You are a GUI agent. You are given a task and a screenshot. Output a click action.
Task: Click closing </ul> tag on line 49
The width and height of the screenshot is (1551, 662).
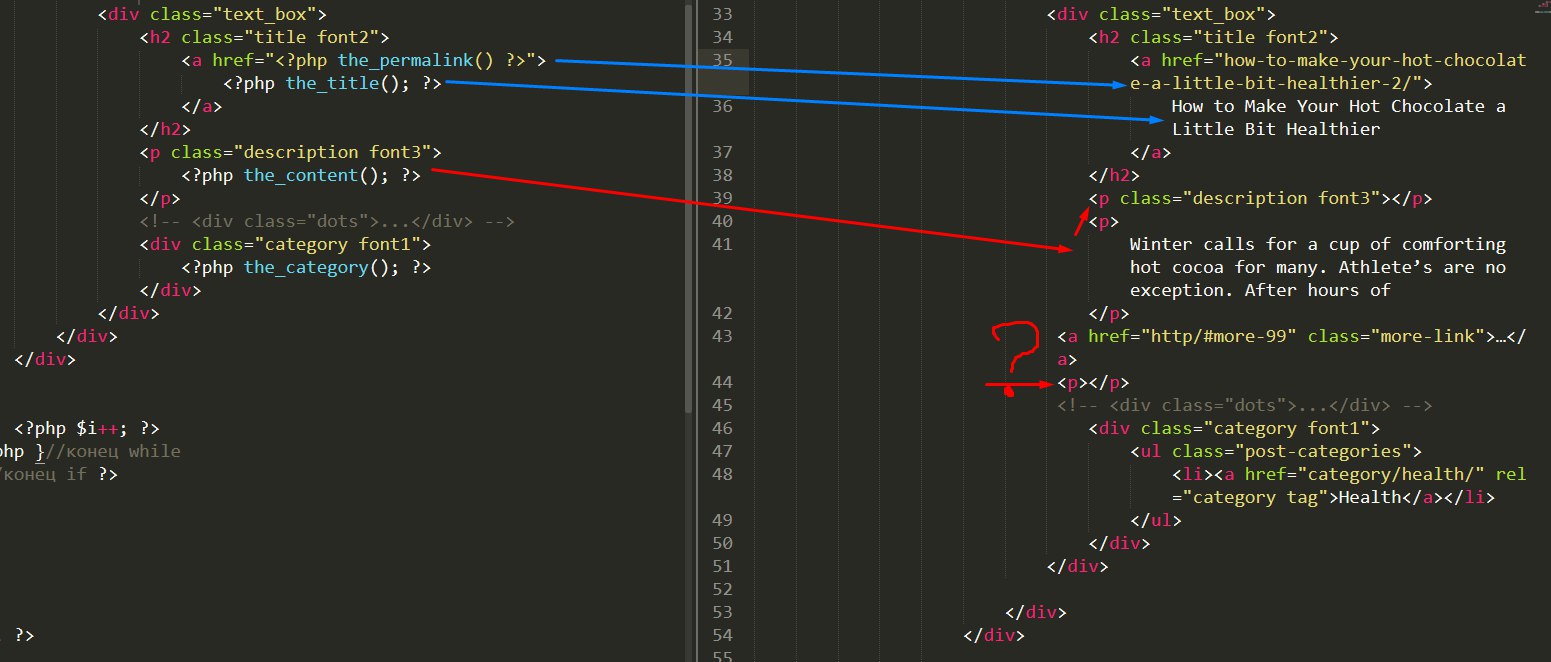1156,520
